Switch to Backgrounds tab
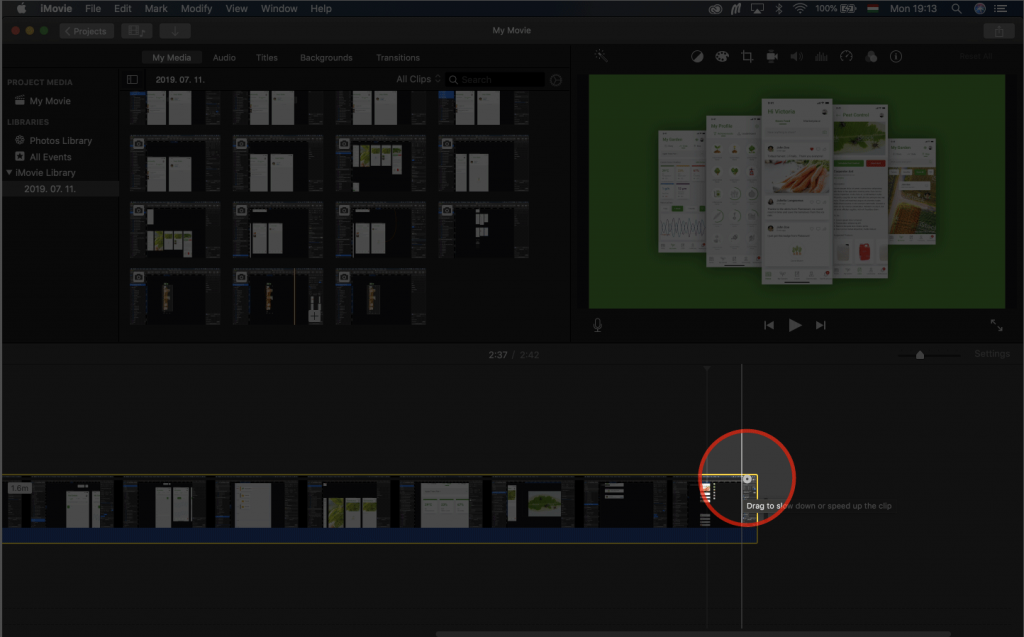Viewport: 1024px width, 637px height. pos(326,57)
